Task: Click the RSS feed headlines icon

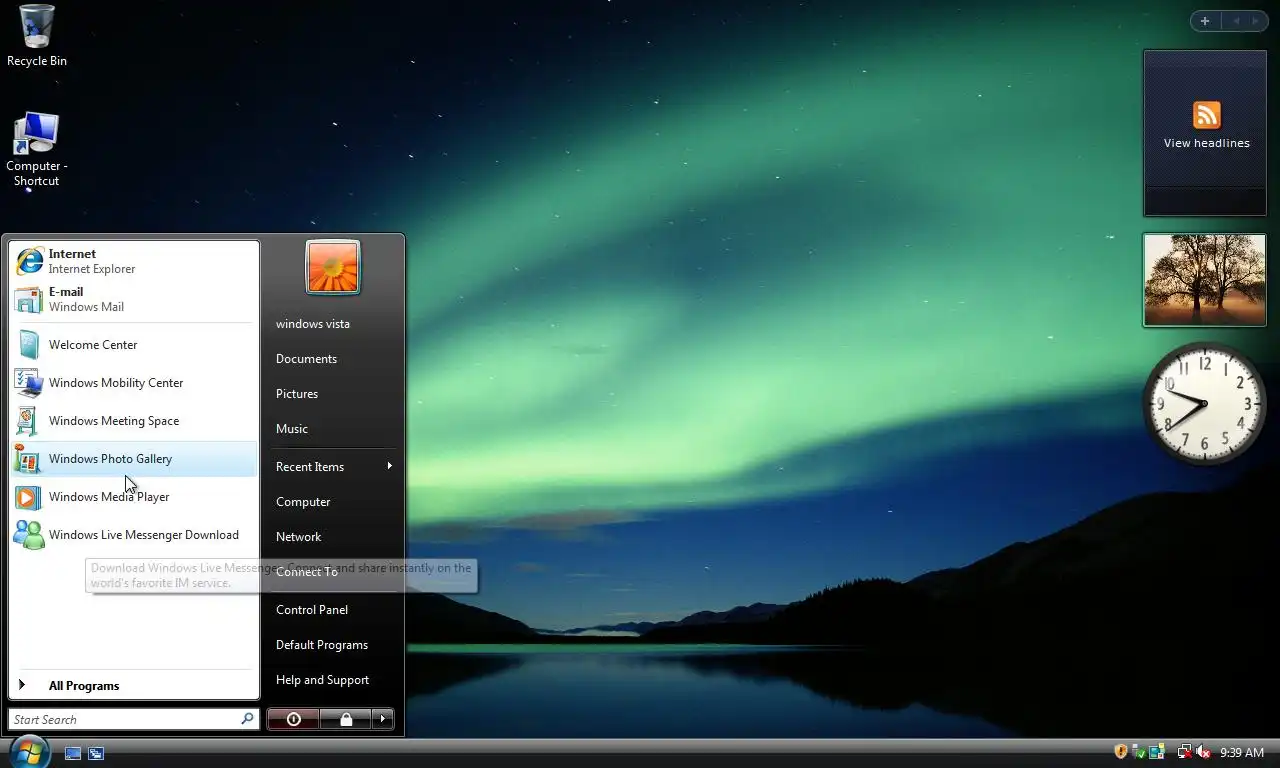Action: (1207, 115)
